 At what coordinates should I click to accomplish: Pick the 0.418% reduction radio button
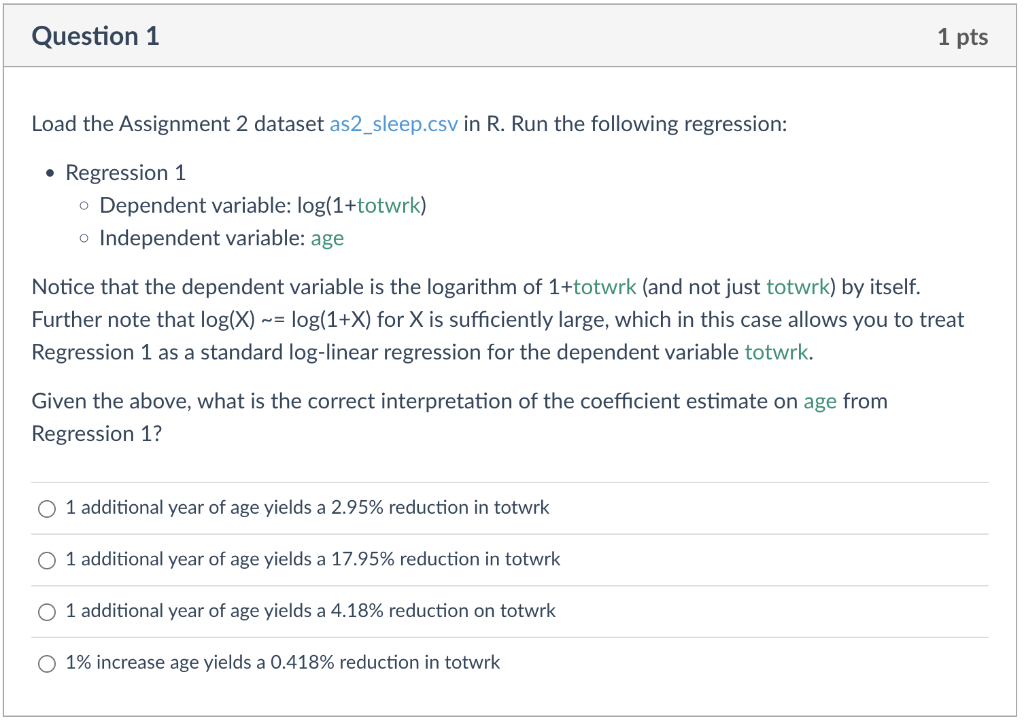[x=47, y=664]
